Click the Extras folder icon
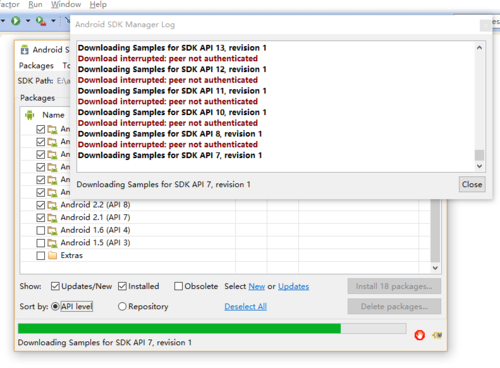The height and width of the screenshot is (368, 500). [52, 255]
